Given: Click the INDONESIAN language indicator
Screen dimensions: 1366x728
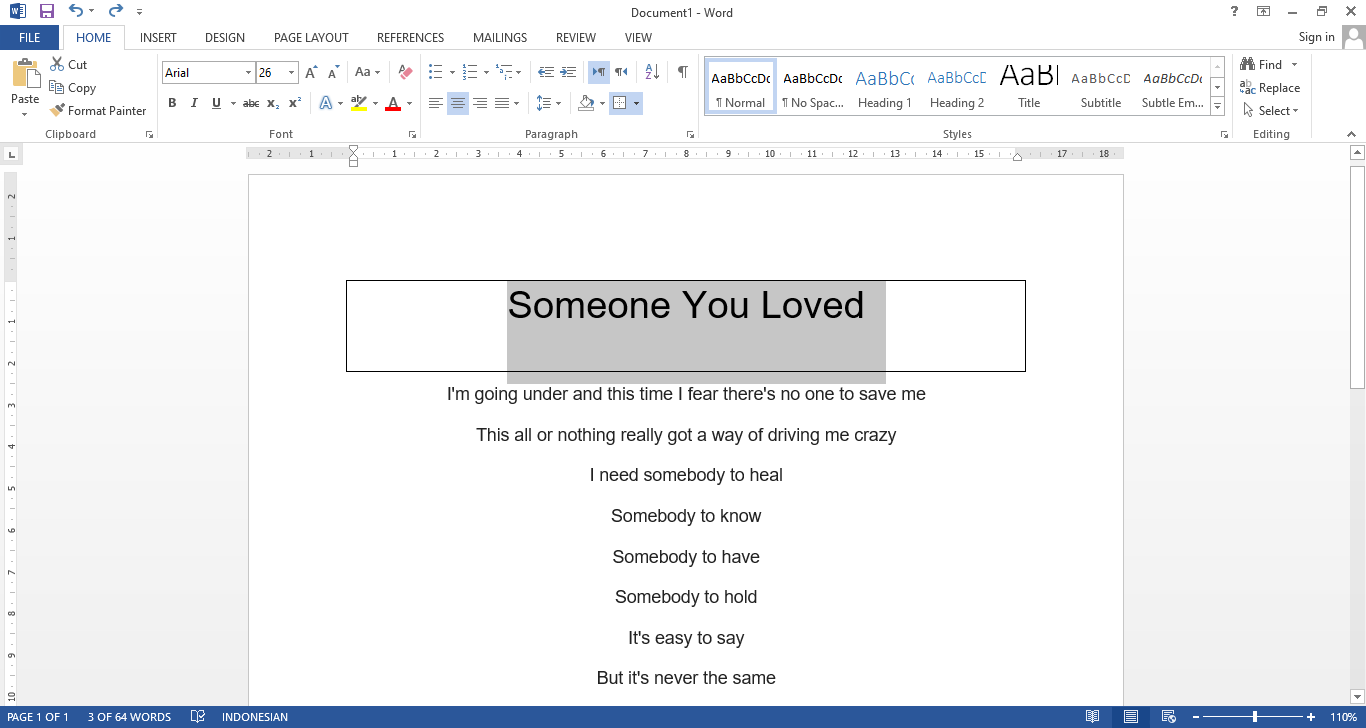Looking at the screenshot, I should tap(255, 717).
